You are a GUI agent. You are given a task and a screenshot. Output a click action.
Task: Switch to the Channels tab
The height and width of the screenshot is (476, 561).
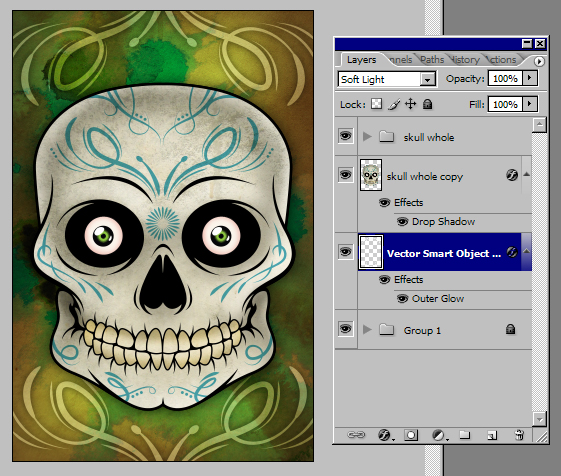coord(400,60)
